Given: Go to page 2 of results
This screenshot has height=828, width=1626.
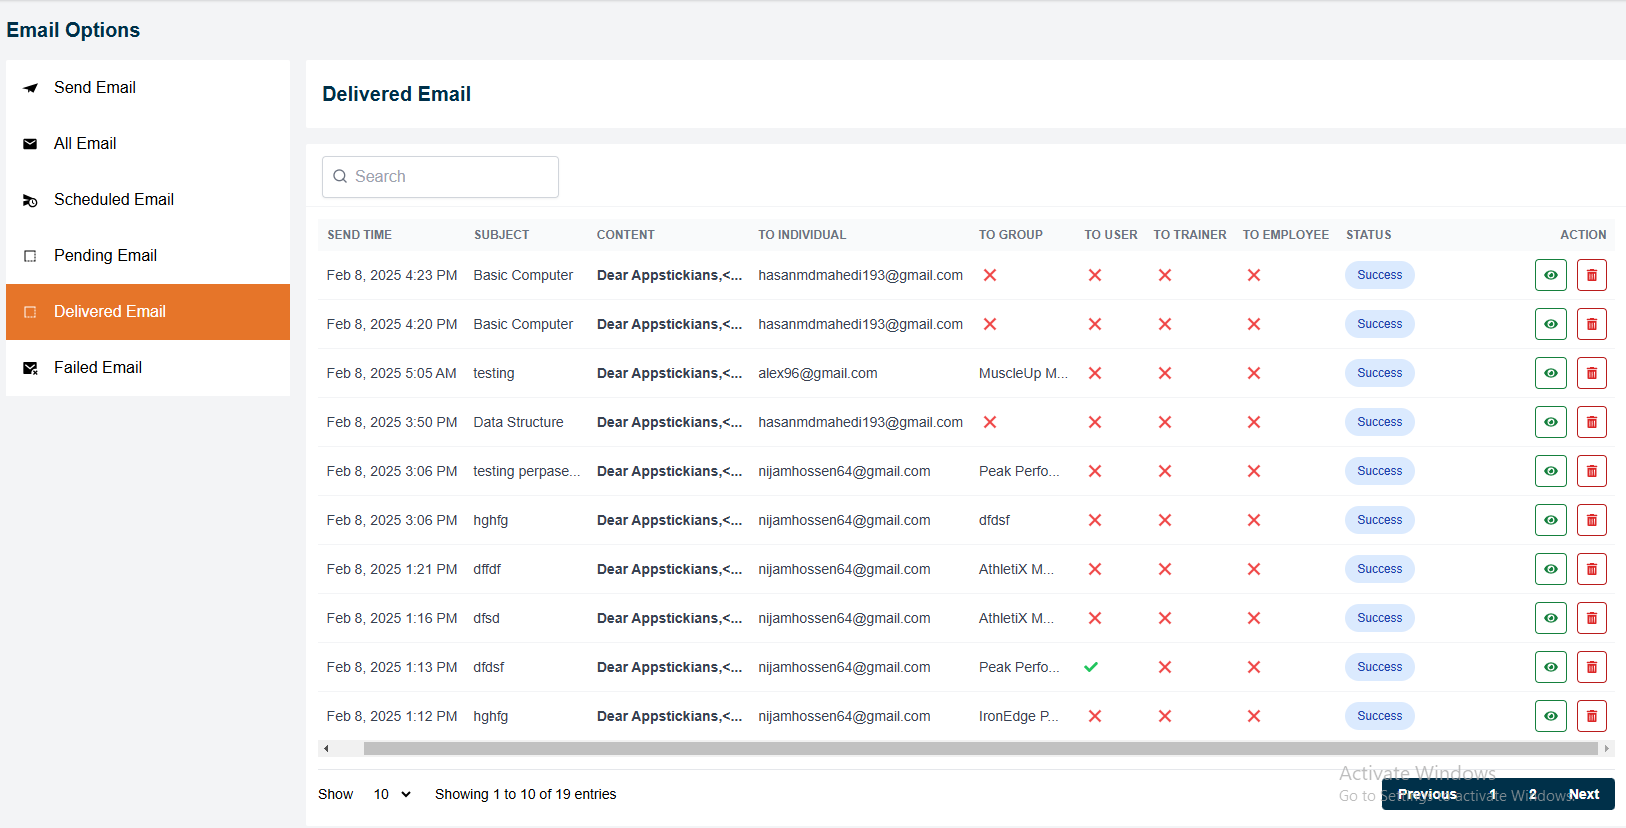Looking at the screenshot, I should pyautogui.click(x=1532, y=794).
